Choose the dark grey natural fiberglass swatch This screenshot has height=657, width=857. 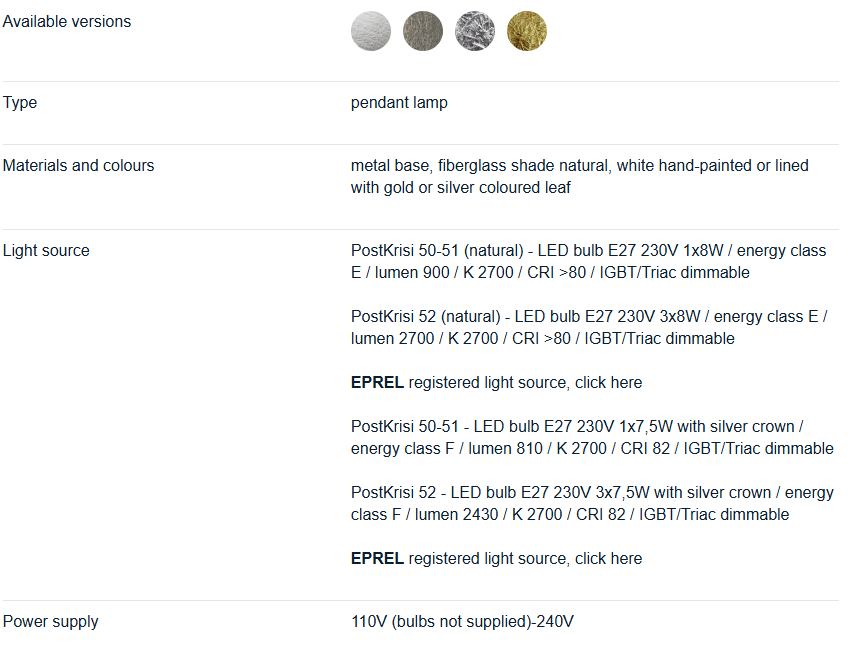point(423,31)
